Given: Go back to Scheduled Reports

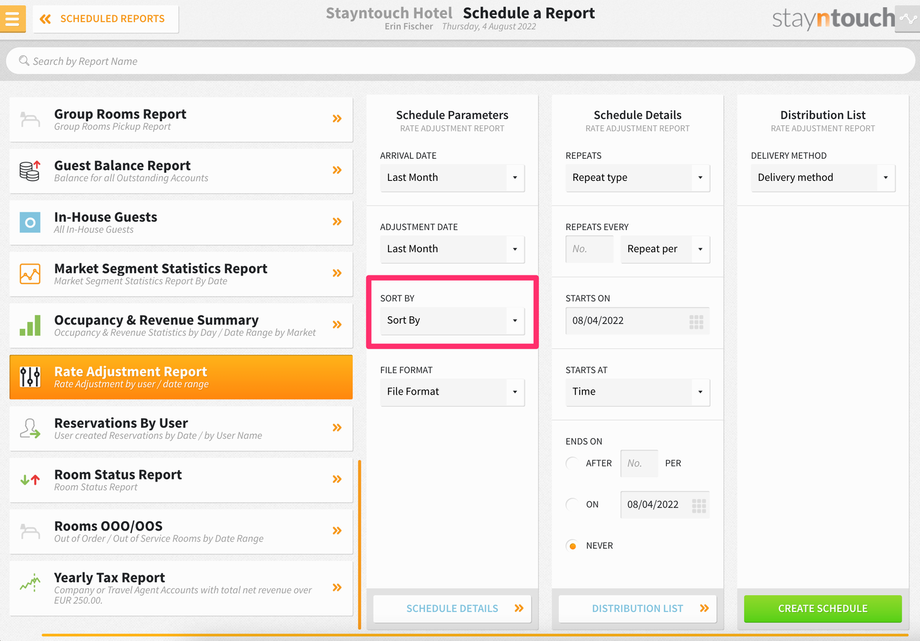Looking at the screenshot, I should coord(106,19).
